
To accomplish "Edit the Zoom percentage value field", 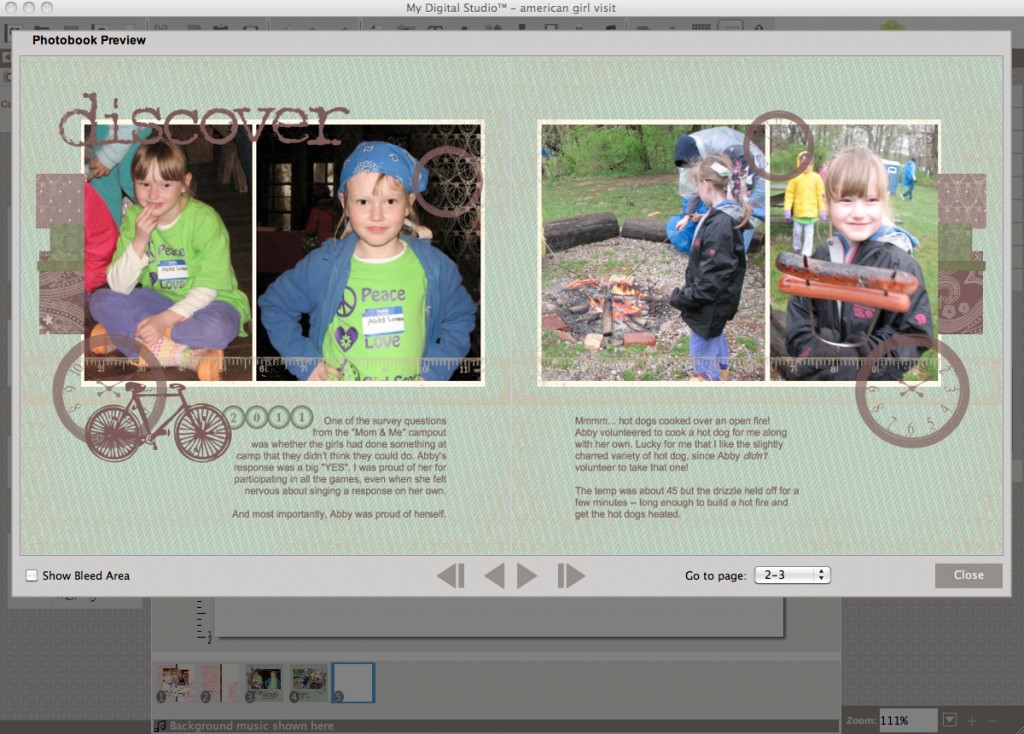I will [x=908, y=720].
